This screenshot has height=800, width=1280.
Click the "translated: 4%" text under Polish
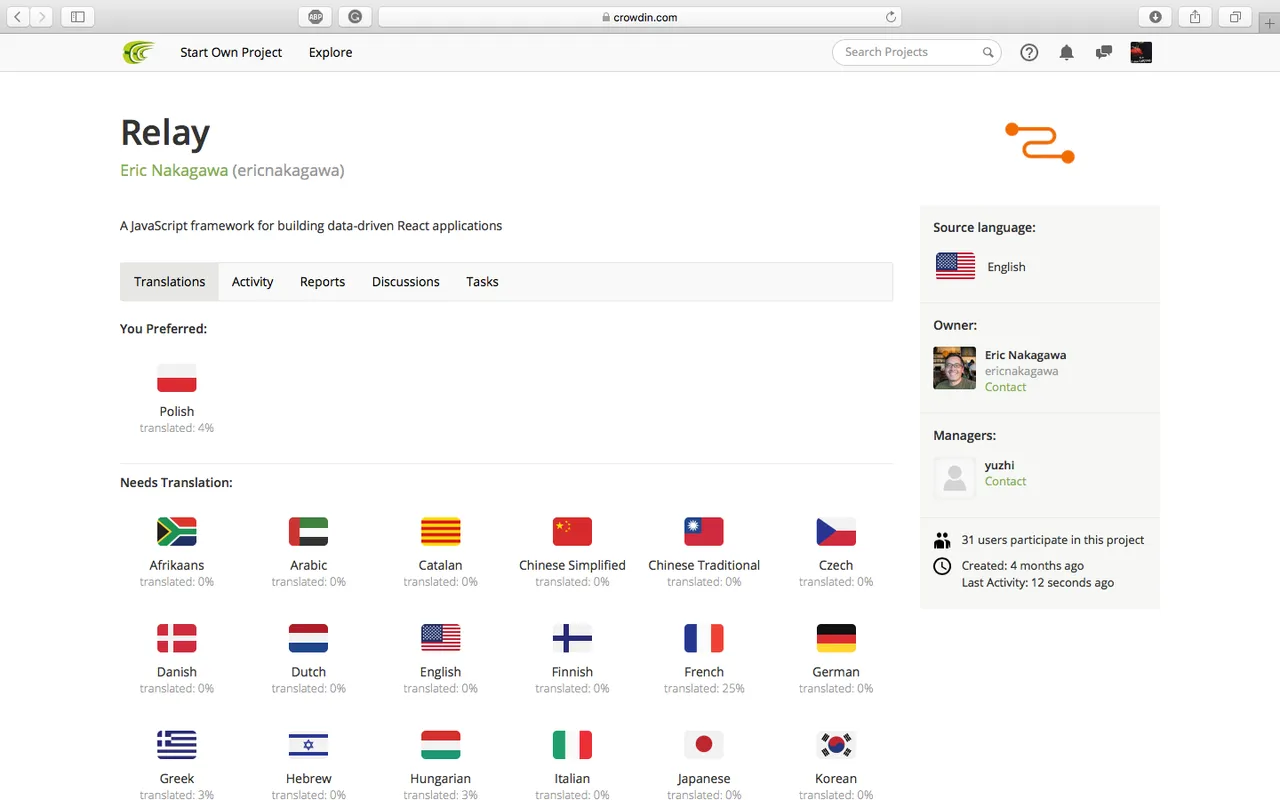177,428
